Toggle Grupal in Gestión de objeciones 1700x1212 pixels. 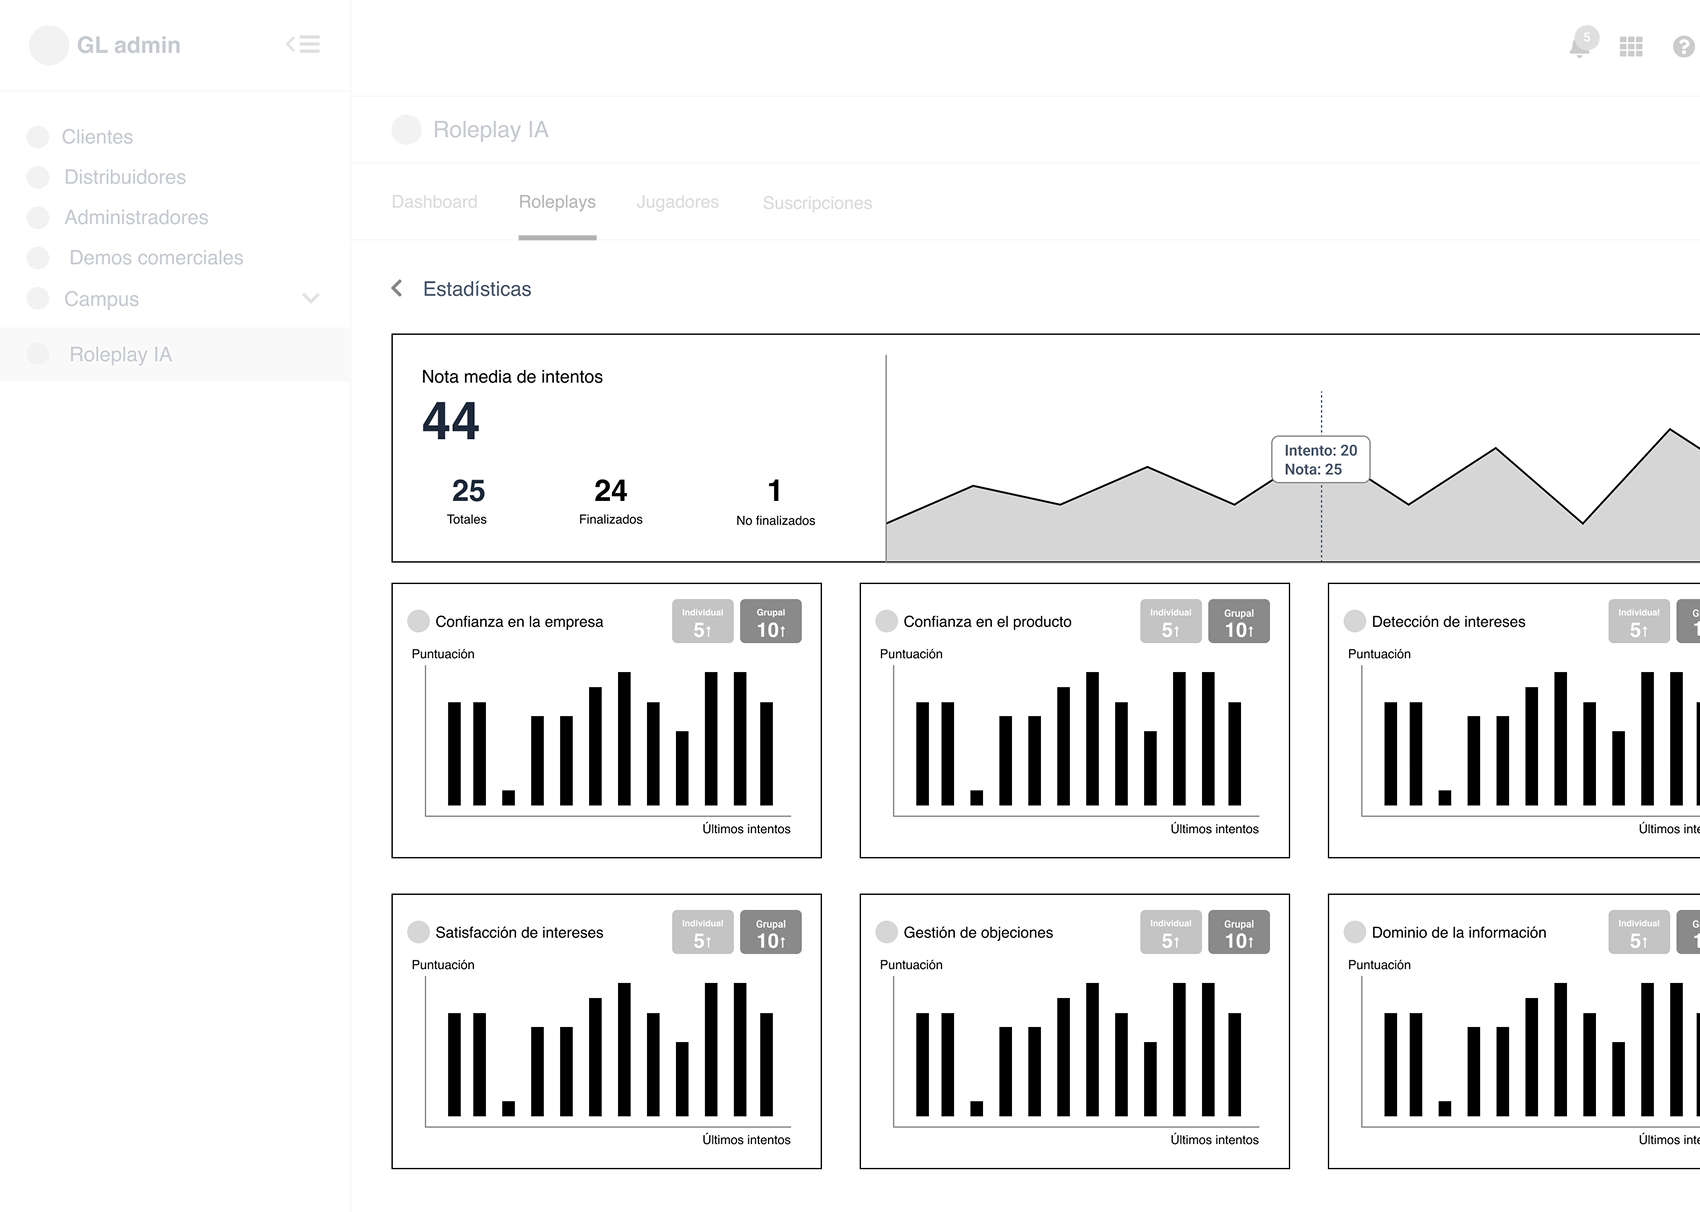pos(1239,932)
